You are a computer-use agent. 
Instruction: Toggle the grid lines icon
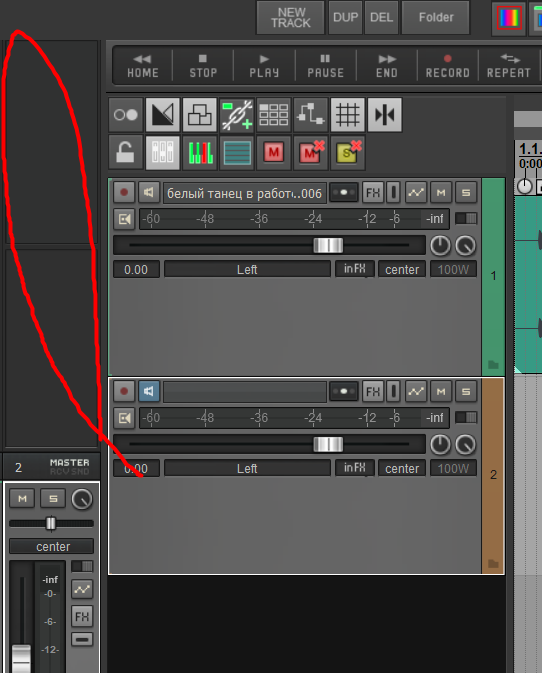tap(347, 115)
